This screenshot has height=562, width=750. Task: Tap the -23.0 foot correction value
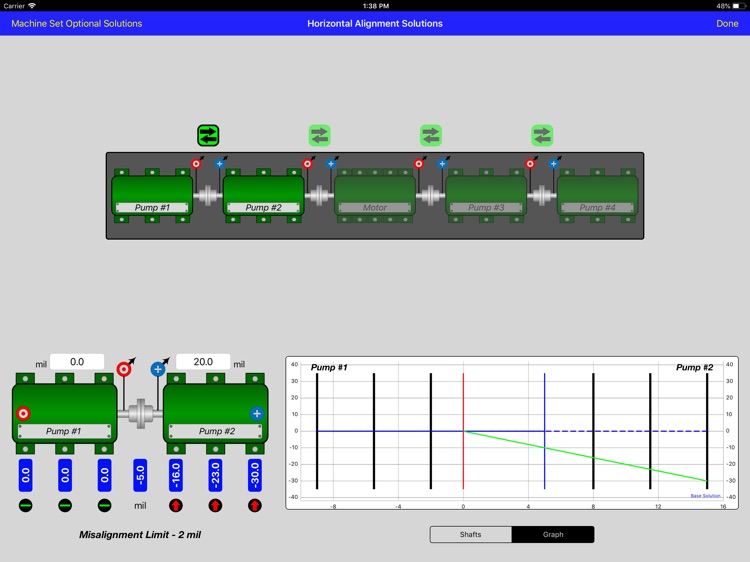215,475
